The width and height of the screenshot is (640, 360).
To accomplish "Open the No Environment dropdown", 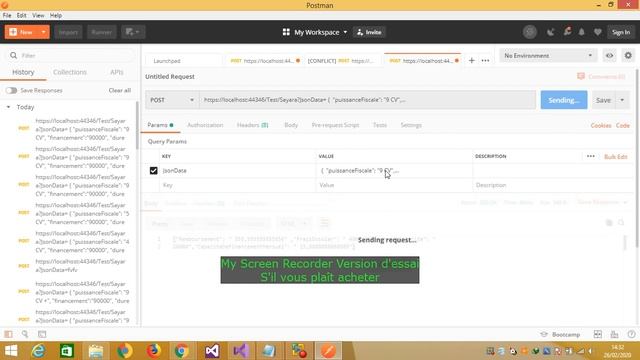I will point(548,56).
